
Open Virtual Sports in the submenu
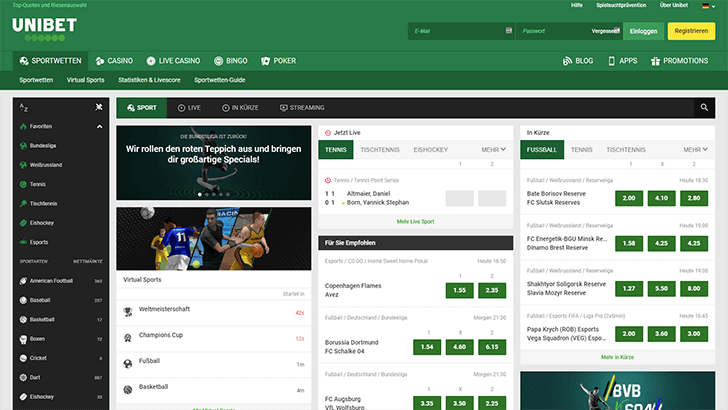(x=85, y=80)
